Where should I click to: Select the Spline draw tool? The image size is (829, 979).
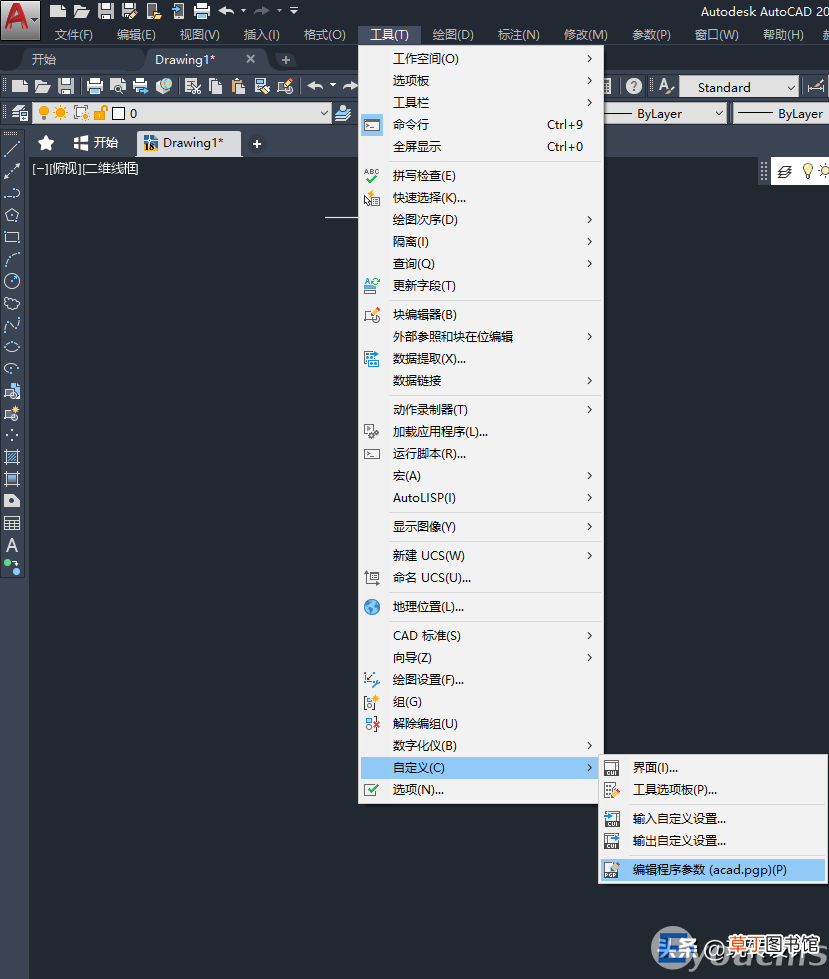(x=12, y=325)
